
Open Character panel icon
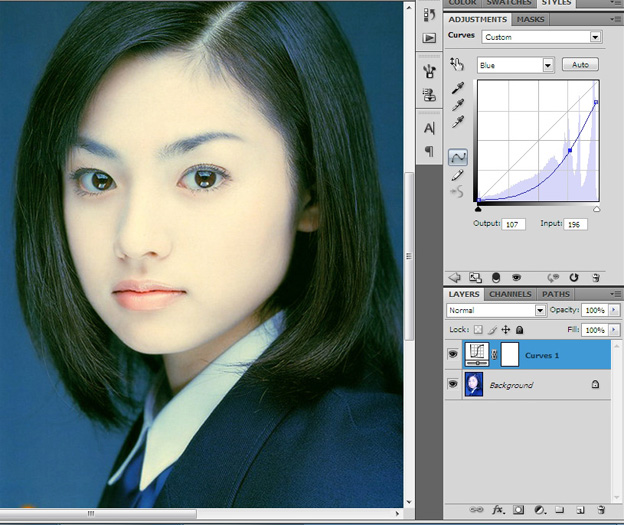pyautogui.click(x=429, y=128)
